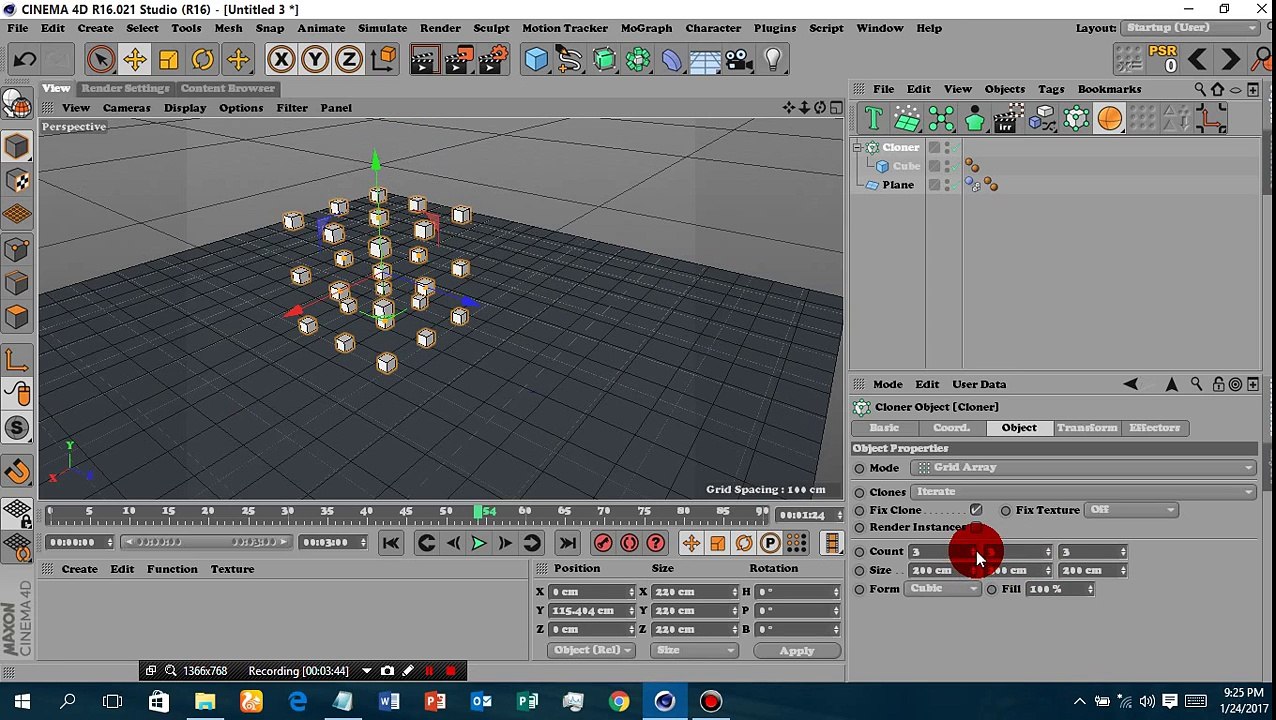Image resolution: width=1276 pixels, height=720 pixels.
Task: Toggle Plane visibility dots in Object Manager
Action: pyautogui.click(x=947, y=186)
